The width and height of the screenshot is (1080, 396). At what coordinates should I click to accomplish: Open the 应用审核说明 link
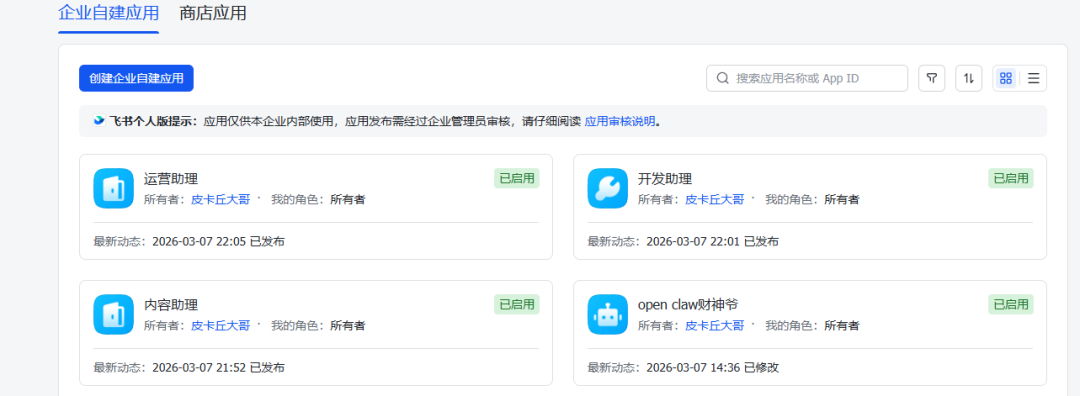[620, 122]
